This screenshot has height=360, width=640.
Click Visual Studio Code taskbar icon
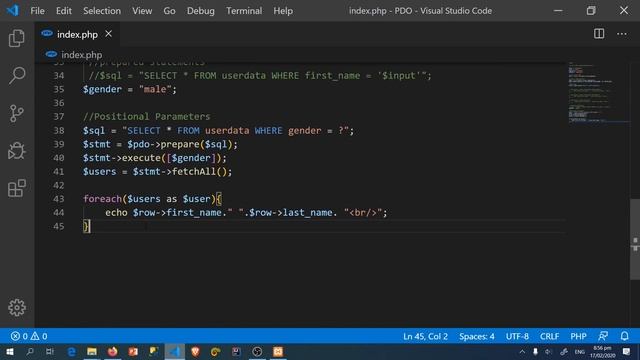pos(175,351)
